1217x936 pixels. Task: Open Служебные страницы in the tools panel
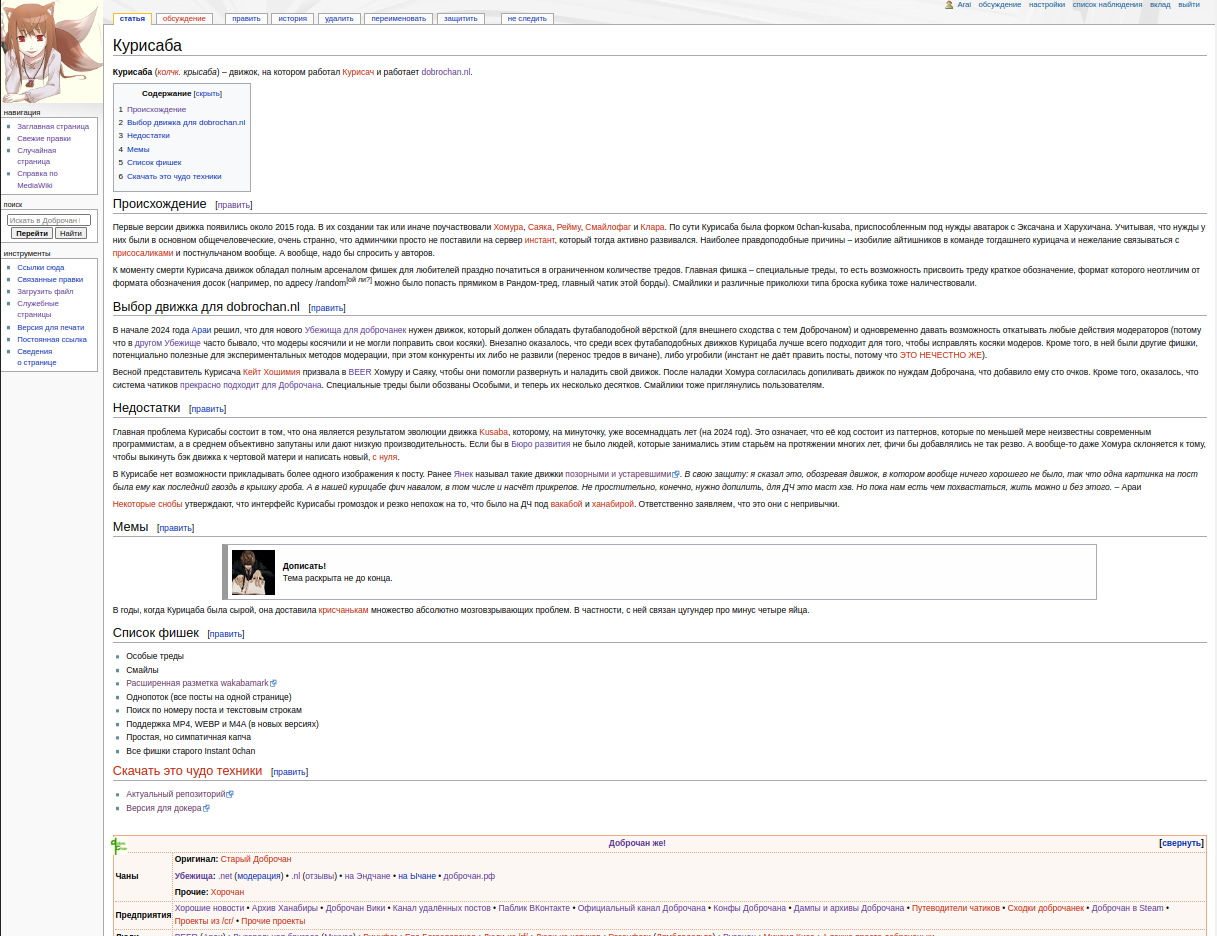[x=38, y=309]
